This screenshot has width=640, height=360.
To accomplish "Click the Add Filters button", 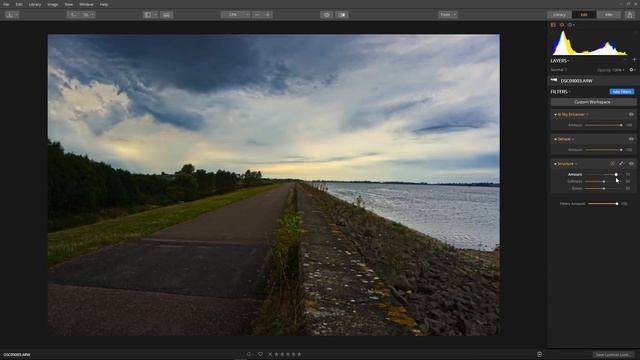I will [x=622, y=92].
